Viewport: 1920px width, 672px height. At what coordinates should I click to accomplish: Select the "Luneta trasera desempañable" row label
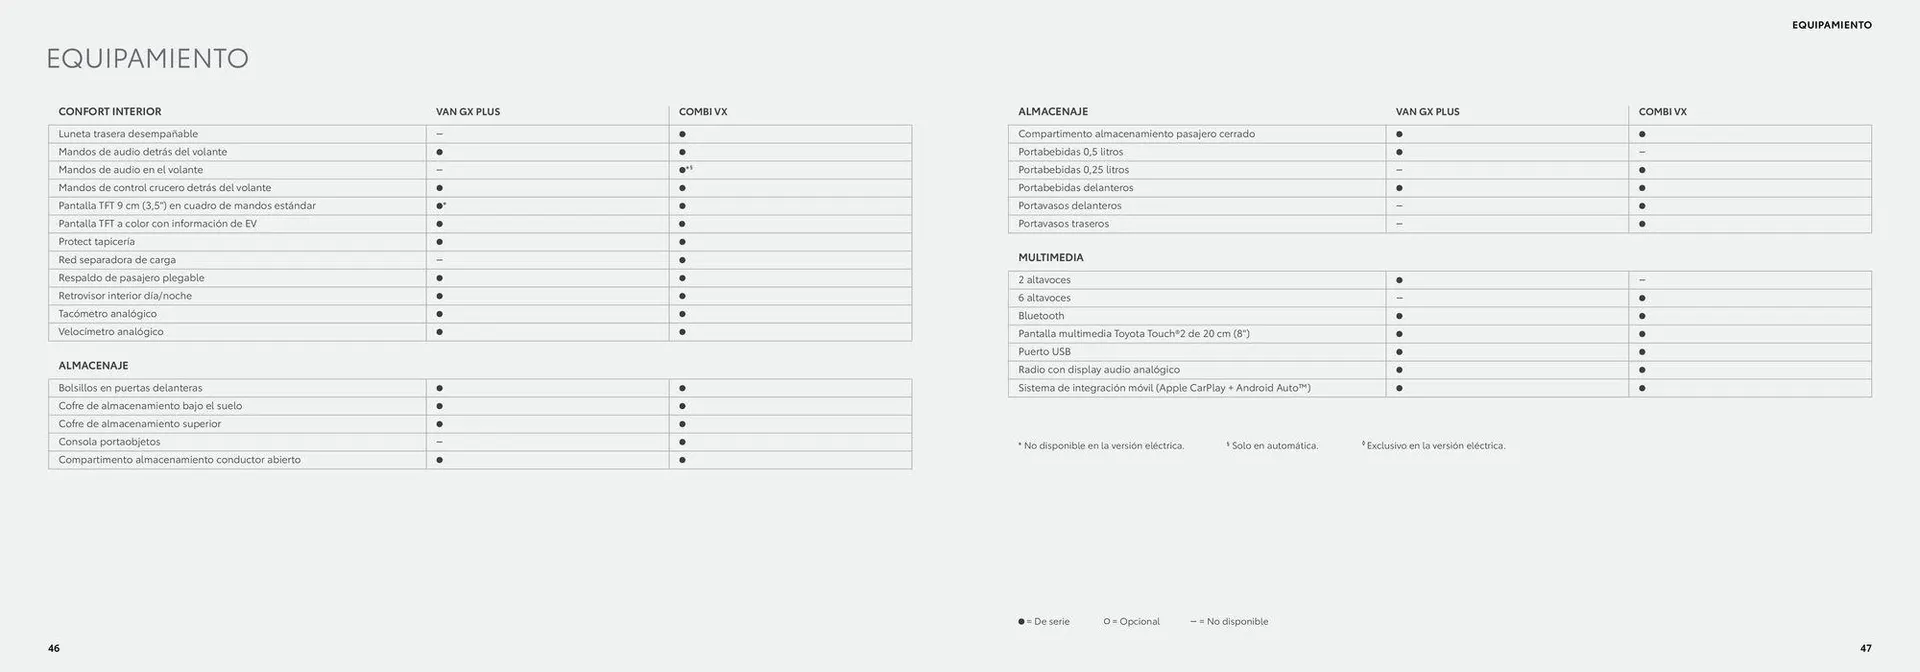click(x=128, y=134)
